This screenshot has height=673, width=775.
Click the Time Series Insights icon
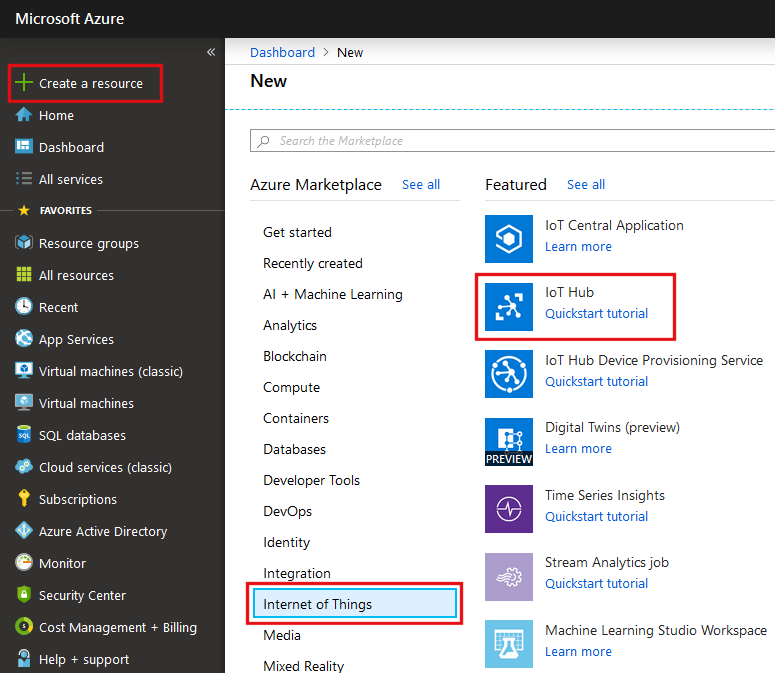coord(509,509)
